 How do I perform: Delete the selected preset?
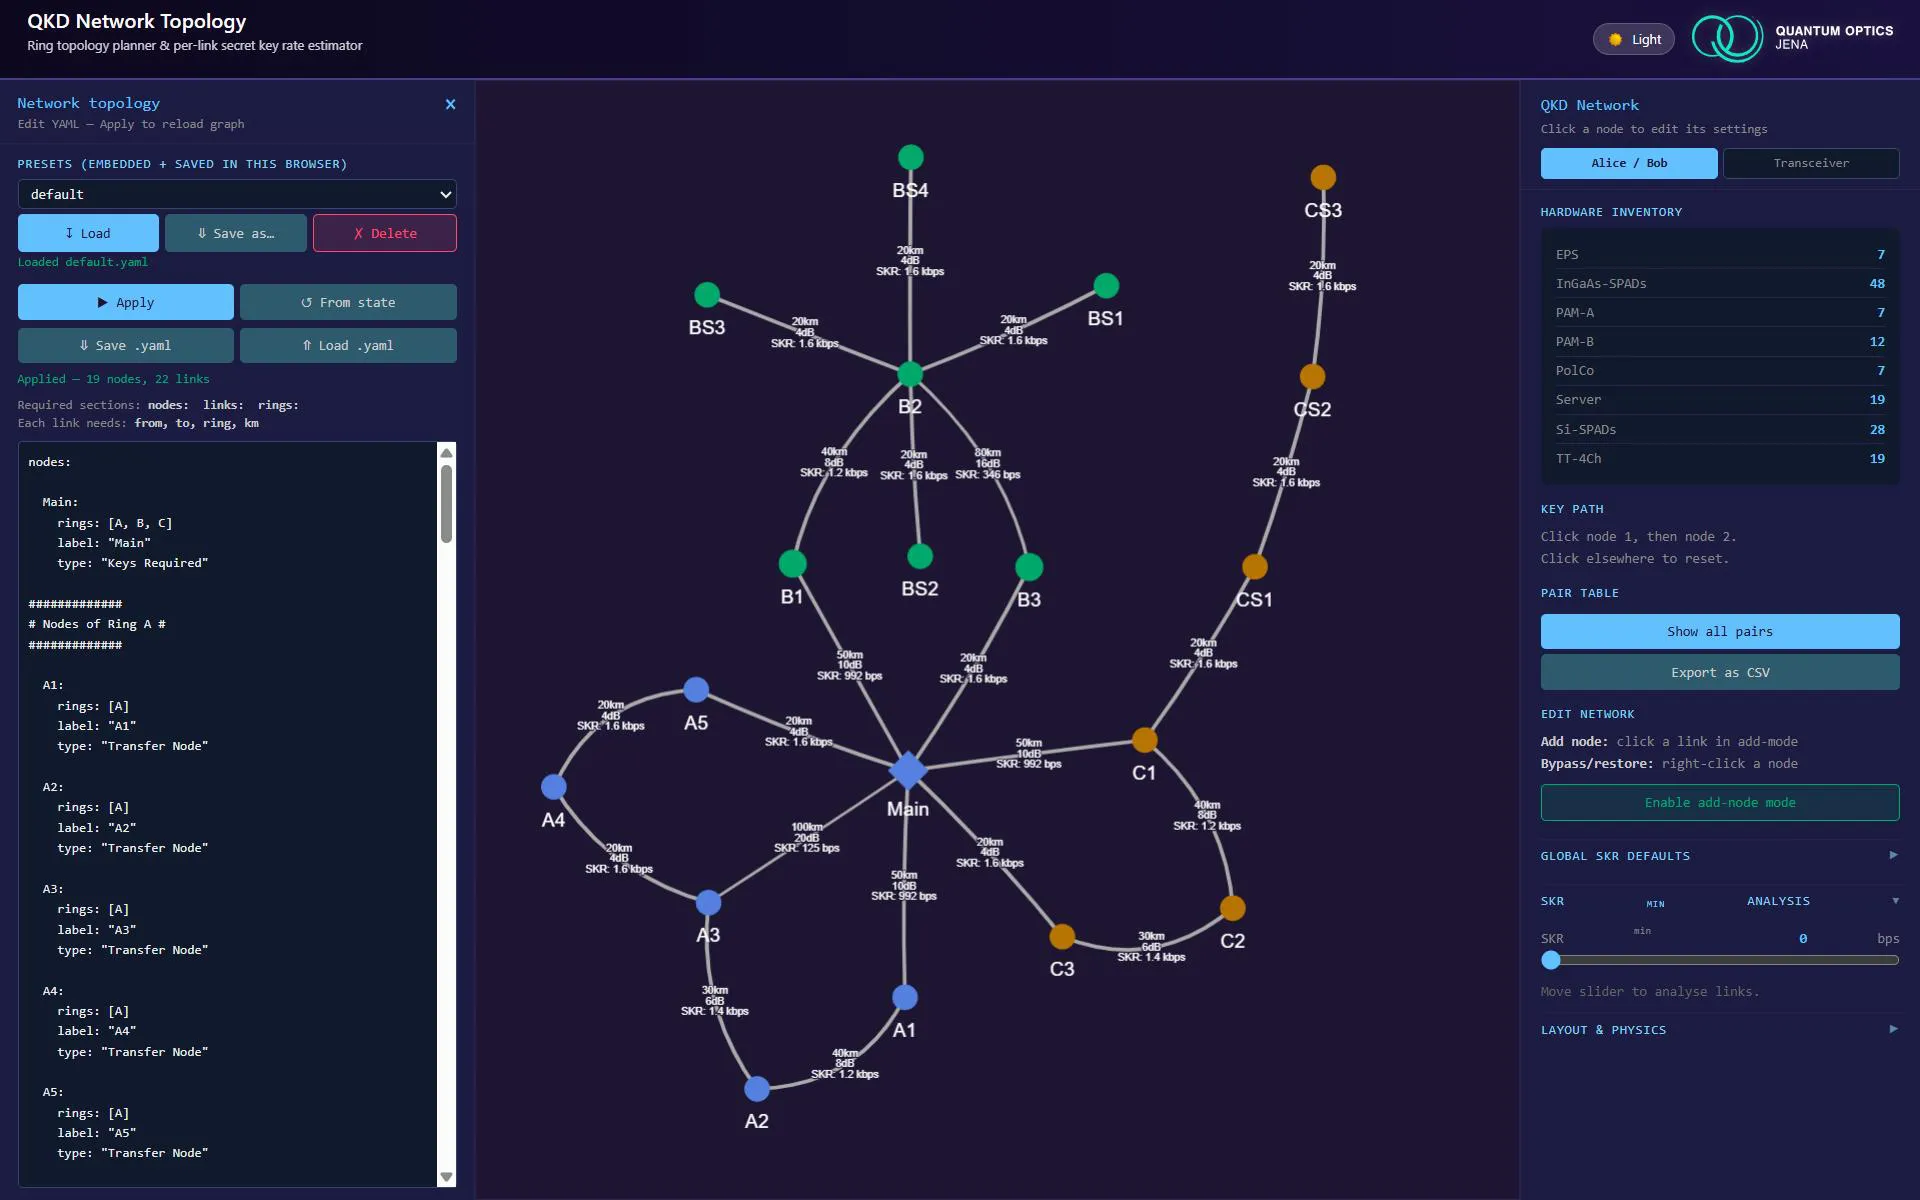[x=385, y=233]
